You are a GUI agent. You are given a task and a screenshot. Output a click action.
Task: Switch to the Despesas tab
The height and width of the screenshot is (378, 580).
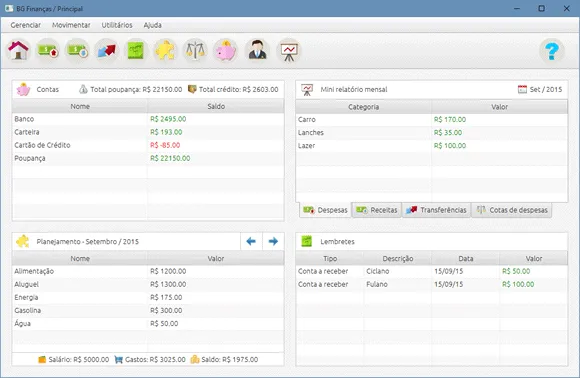click(x=325, y=210)
